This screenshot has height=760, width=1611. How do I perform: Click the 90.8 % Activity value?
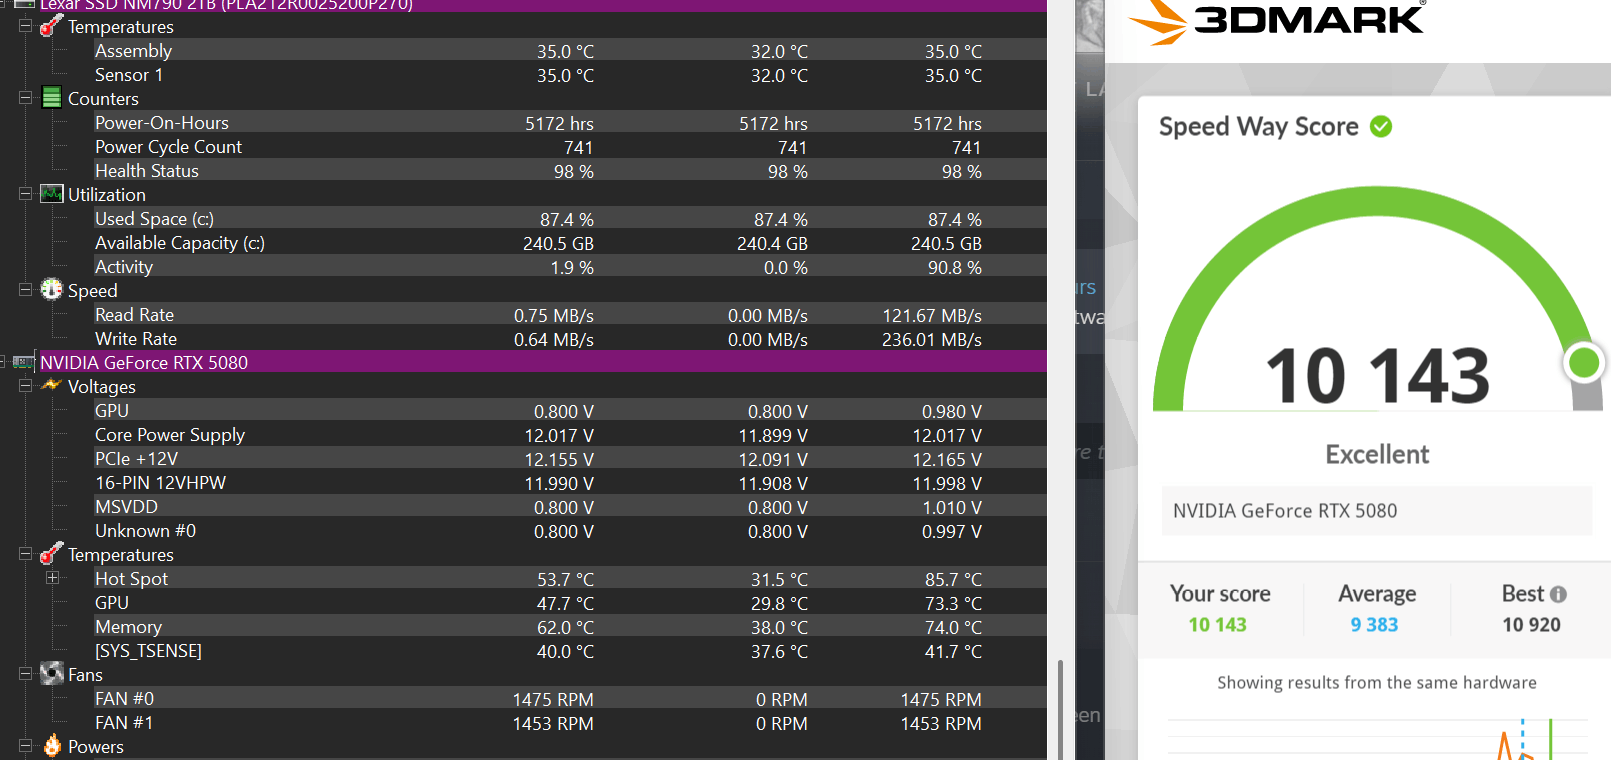pyautogui.click(x=954, y=267)
